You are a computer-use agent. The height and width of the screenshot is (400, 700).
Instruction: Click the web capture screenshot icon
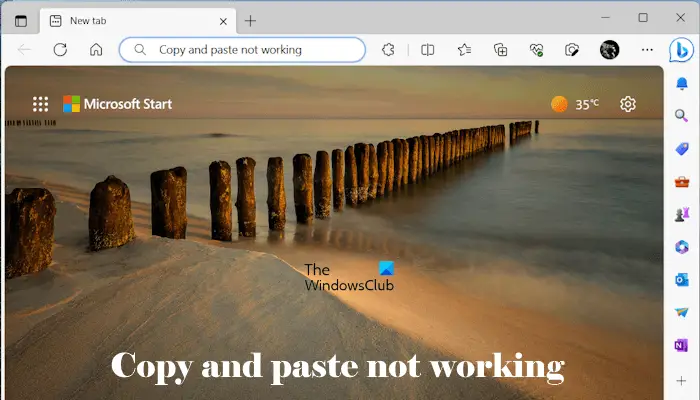click(572, 50)
